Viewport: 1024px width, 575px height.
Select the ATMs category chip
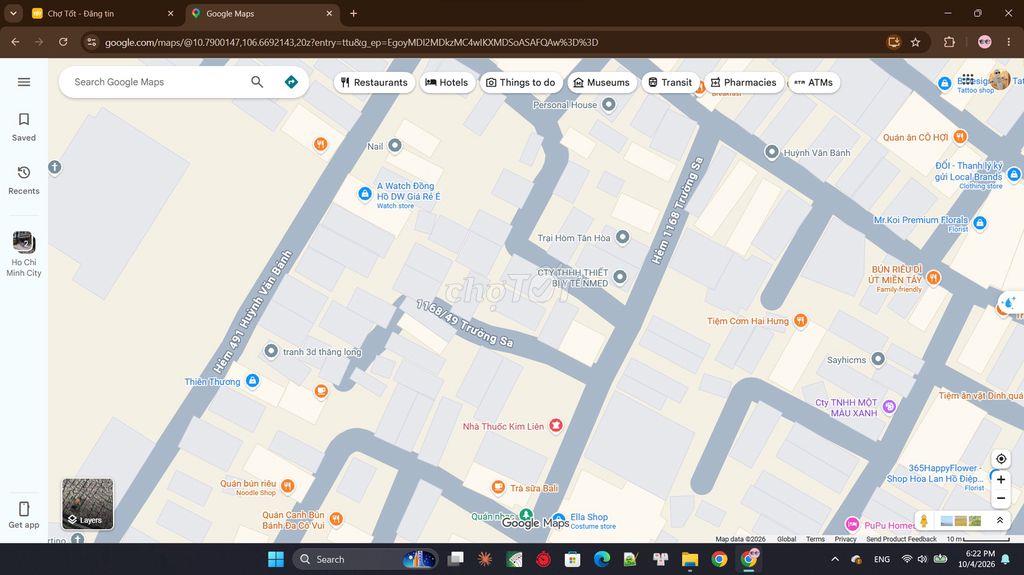coord(814,82)
